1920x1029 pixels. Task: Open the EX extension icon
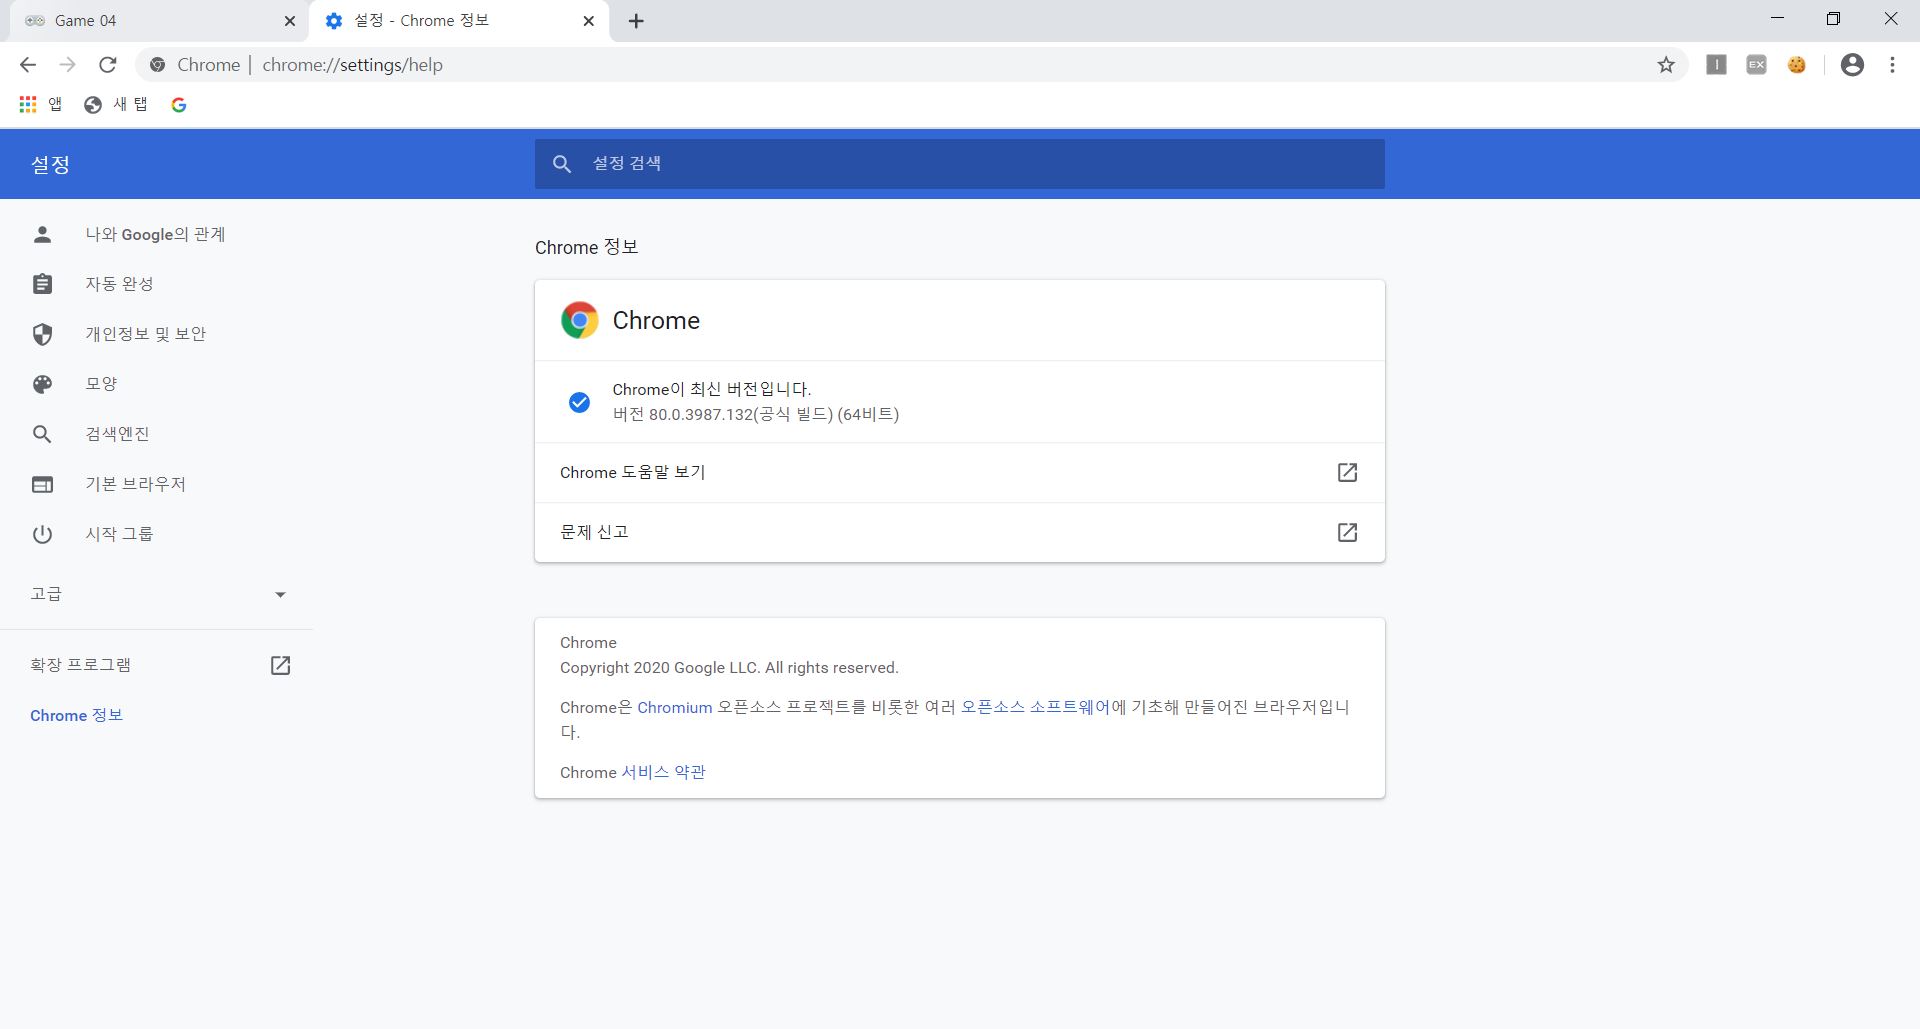tap(1757, 65)
